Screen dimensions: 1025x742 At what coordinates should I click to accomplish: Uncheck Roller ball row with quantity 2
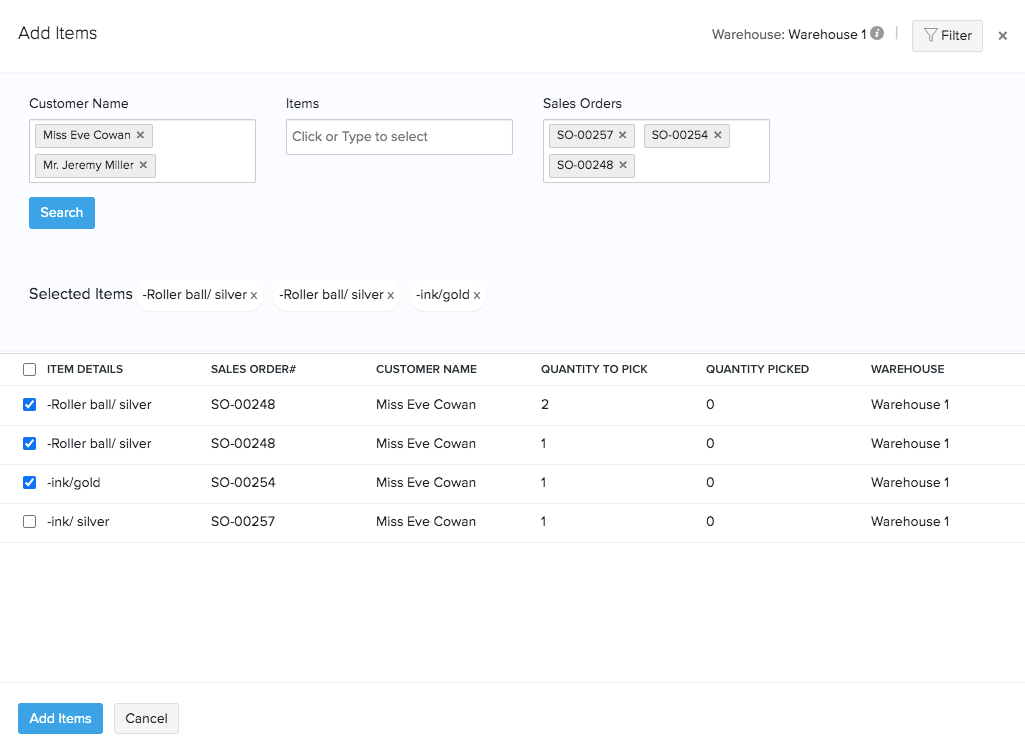(x=29, y=404)
